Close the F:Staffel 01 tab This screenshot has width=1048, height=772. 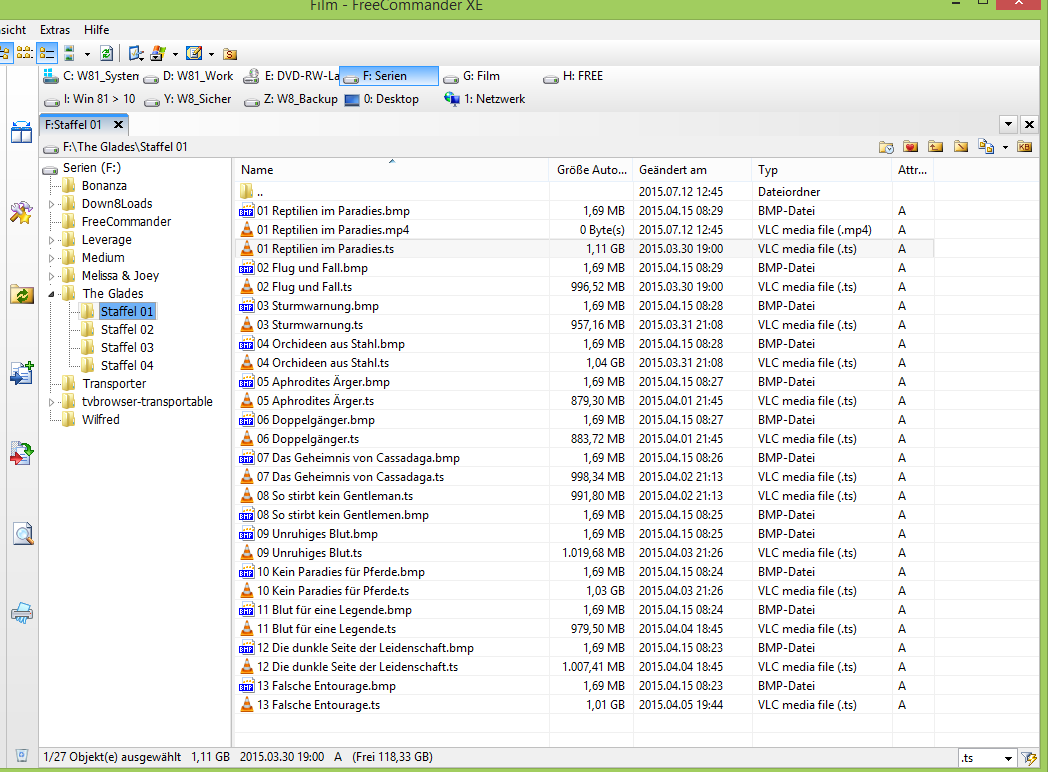[x=118, y=124]
